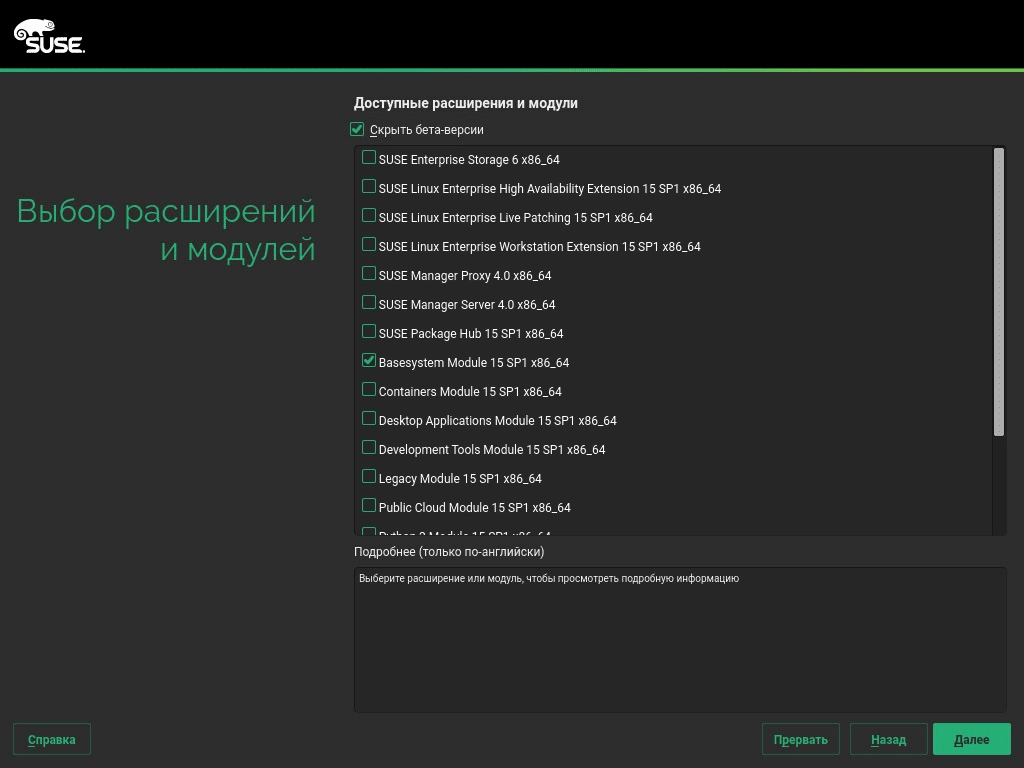The image size is (1024, 768).
Task: Uncheck the Скрыть бета-версии checkbox
Action: tap(357, 129)
